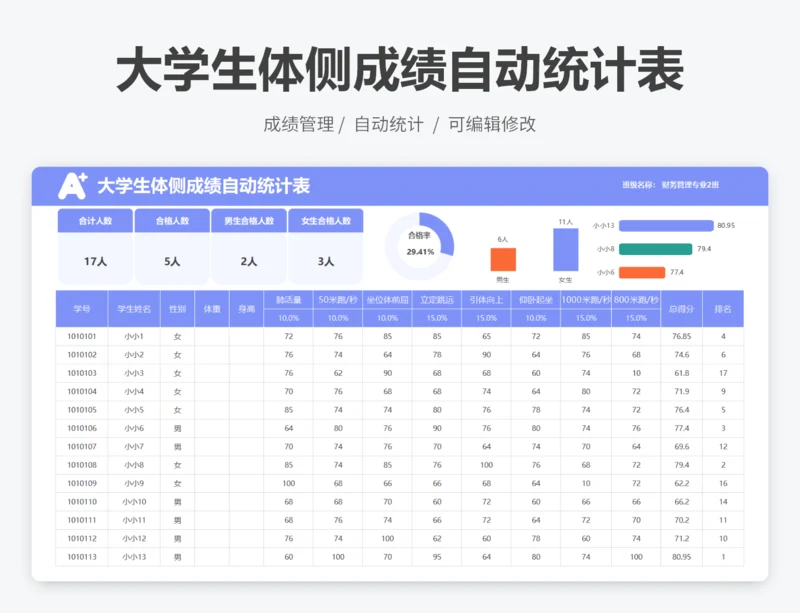Click the 自动统计 subtitle text
Viewport: 800px width, 613px height.
pyautogui.click(x=389, y=124)
